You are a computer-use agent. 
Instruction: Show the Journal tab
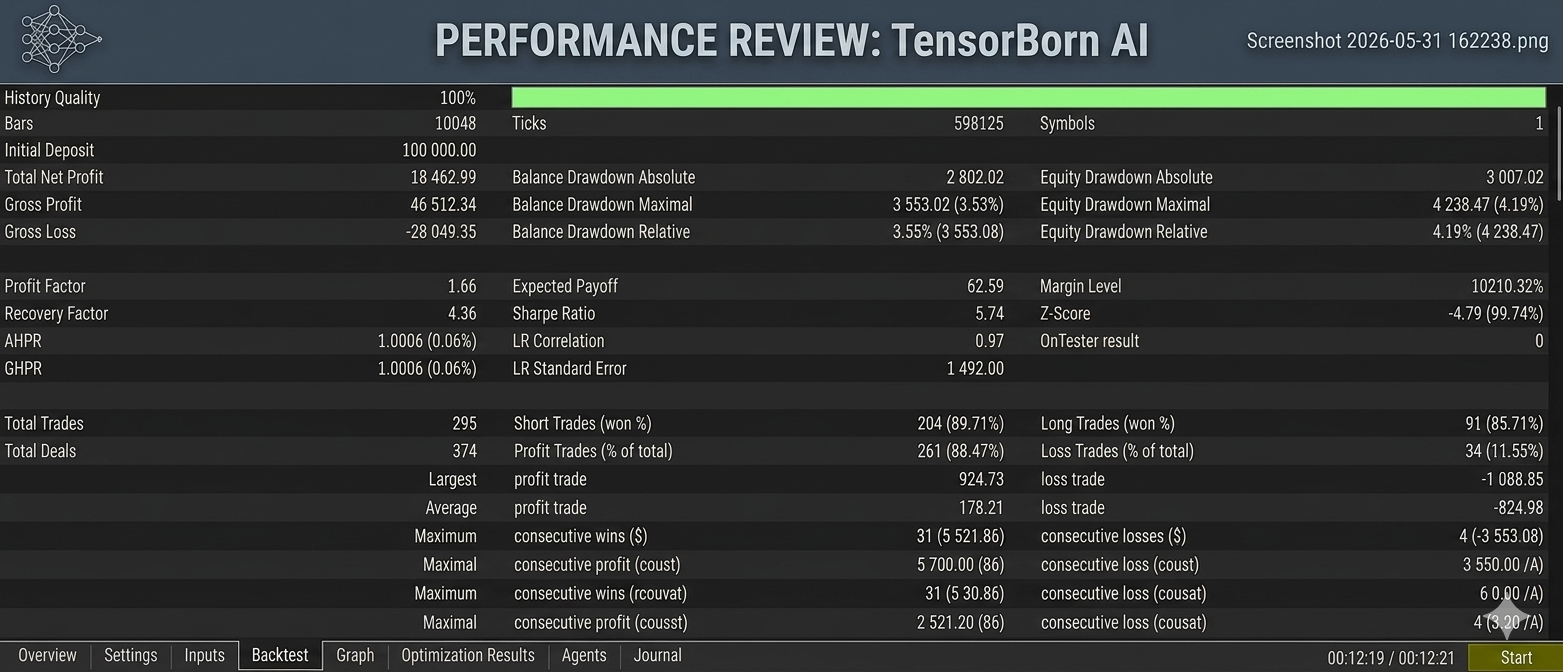[x=658, y=656]
